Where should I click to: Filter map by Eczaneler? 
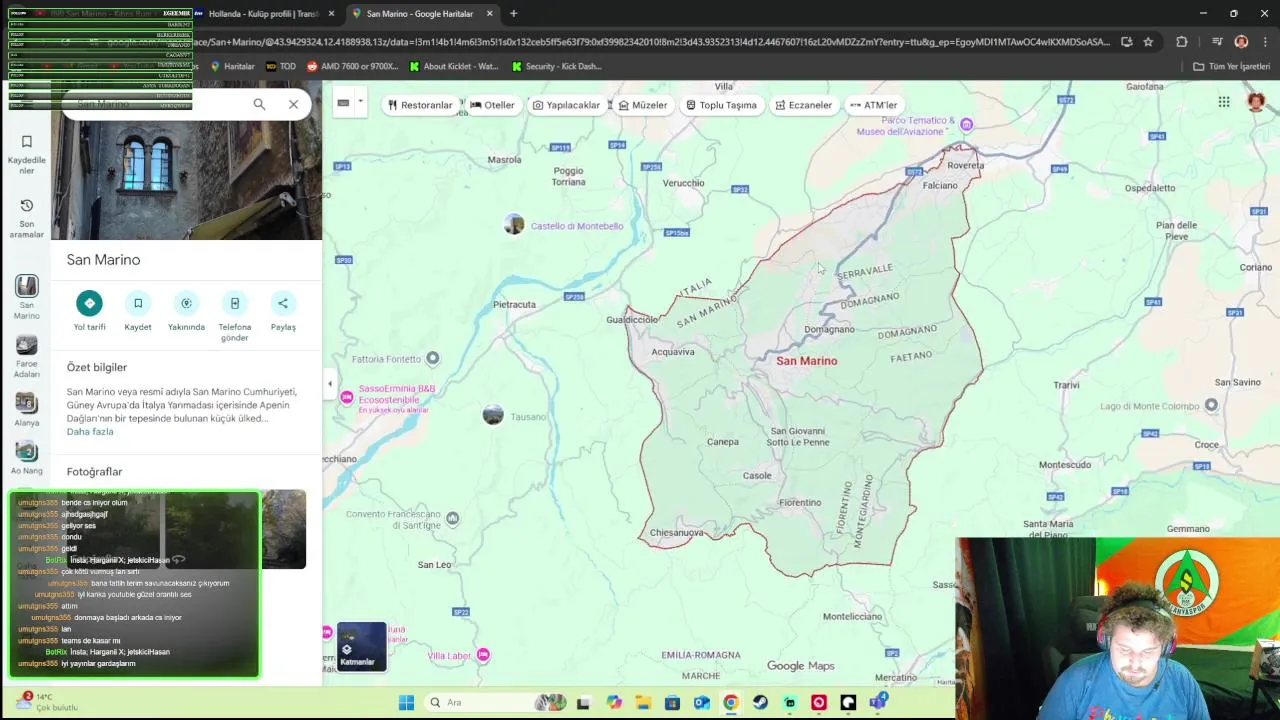point(803,105)
